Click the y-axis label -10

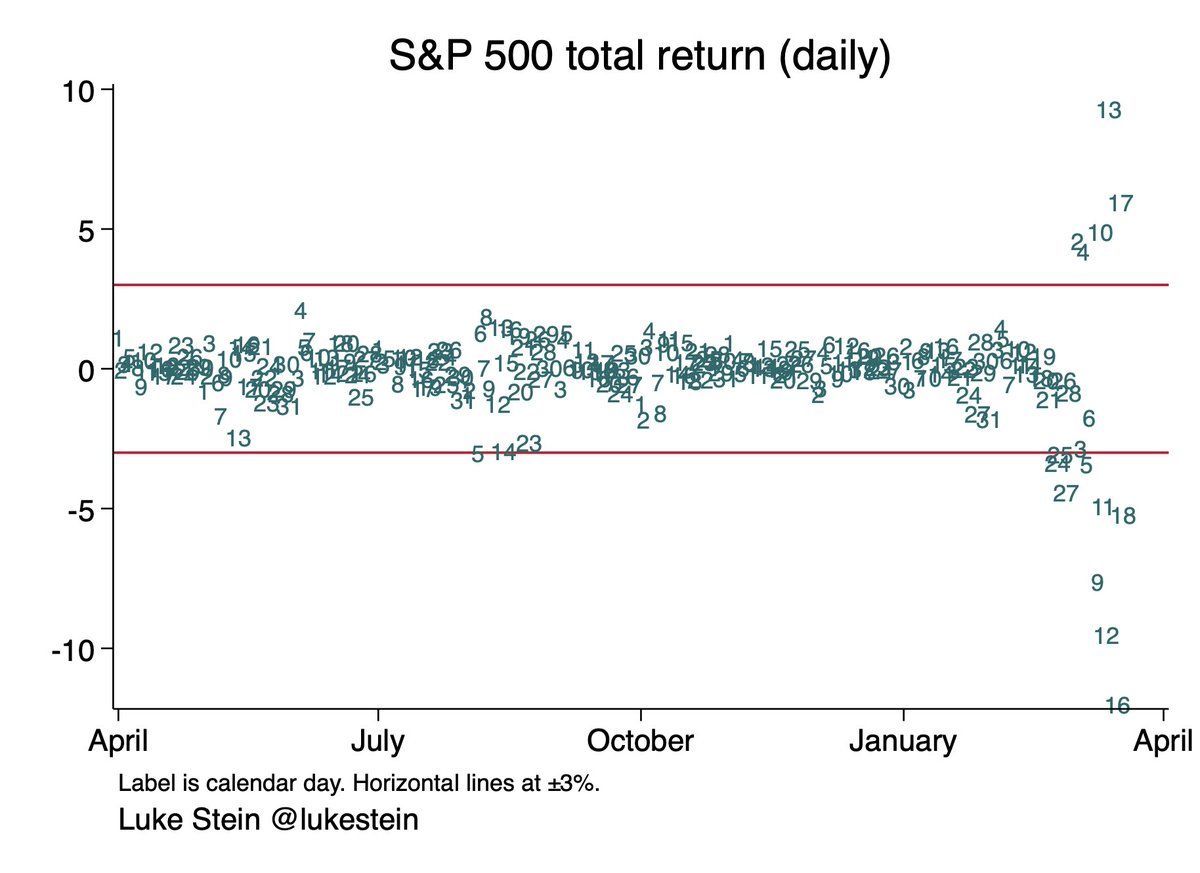click(x=74, y=649)
